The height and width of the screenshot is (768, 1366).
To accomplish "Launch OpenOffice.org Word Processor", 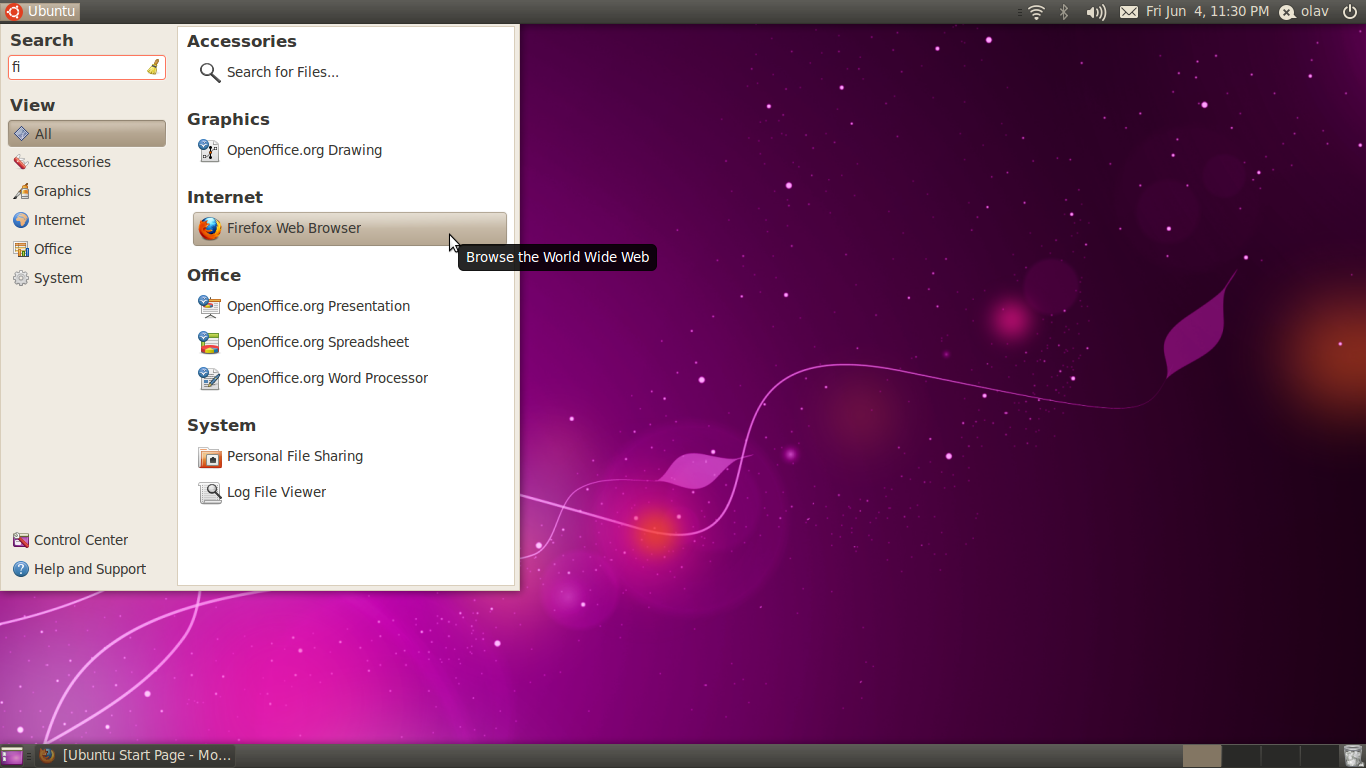I will pyautogui.click(x=349, y=378).
